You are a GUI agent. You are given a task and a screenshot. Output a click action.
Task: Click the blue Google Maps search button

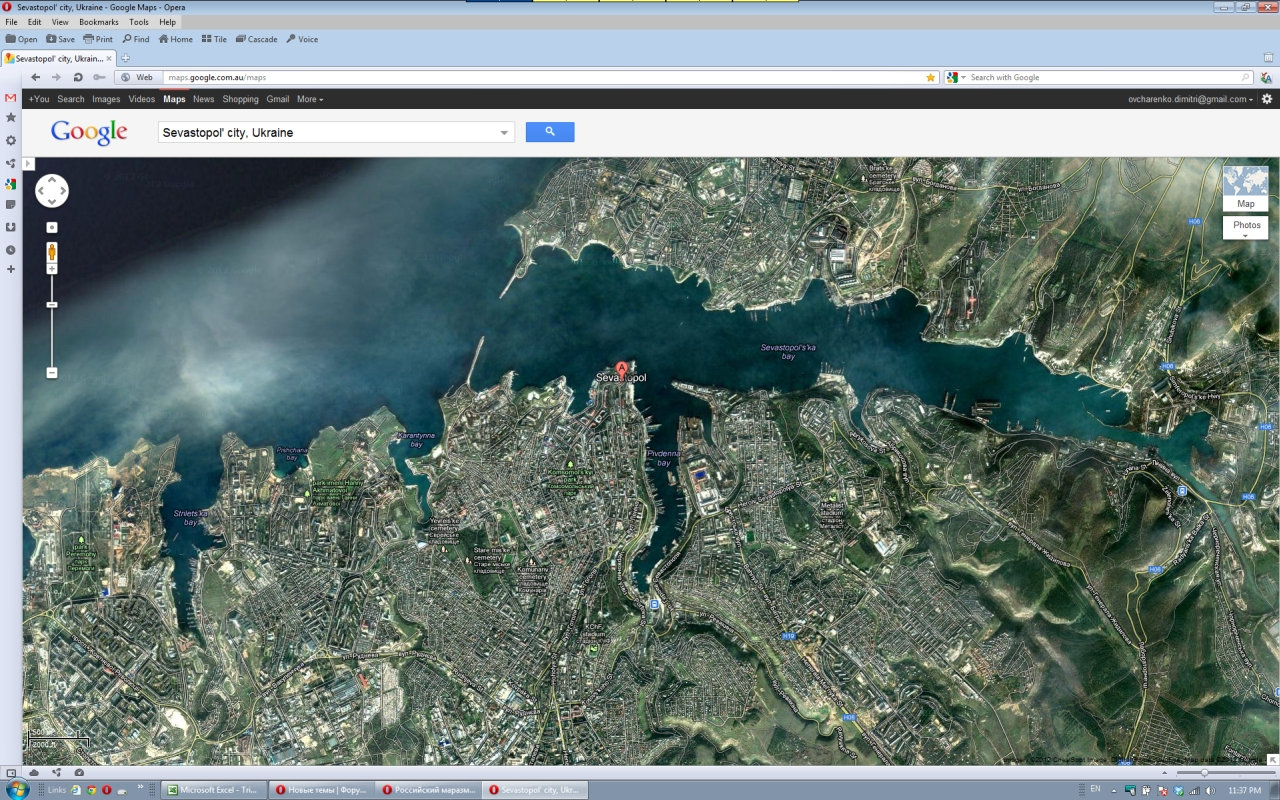549,132
